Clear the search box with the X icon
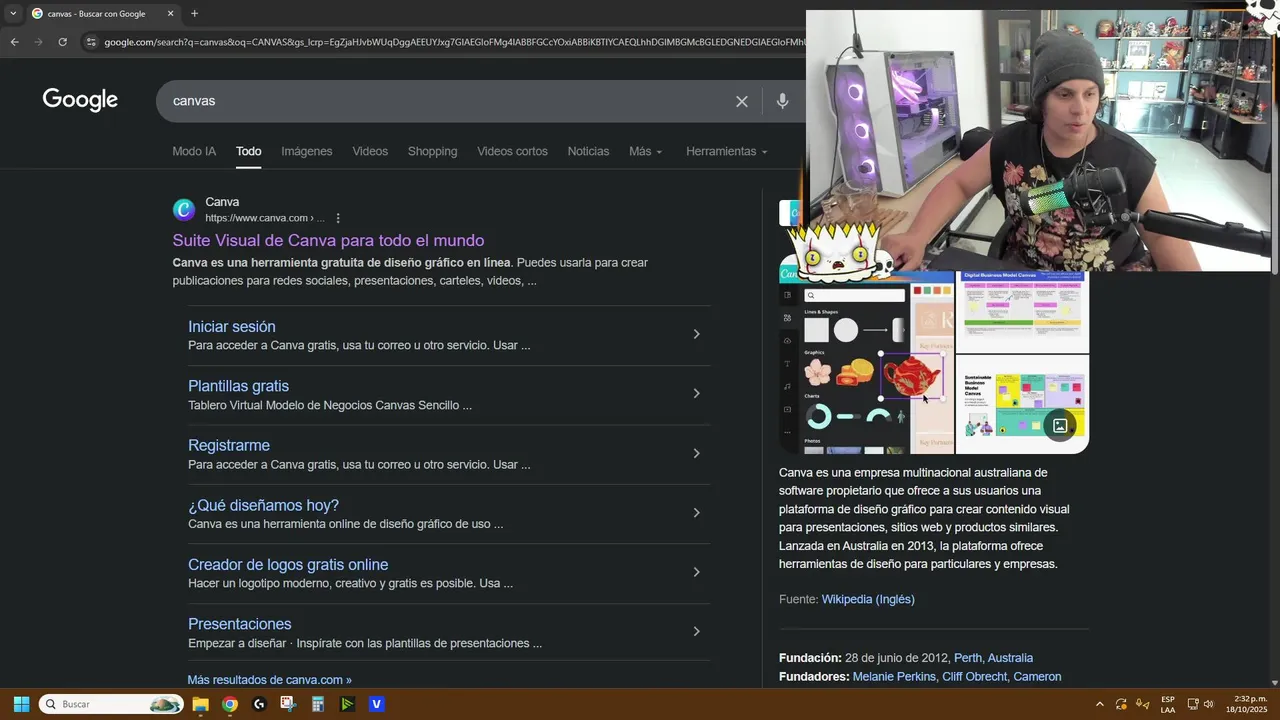 coord(742,101)
